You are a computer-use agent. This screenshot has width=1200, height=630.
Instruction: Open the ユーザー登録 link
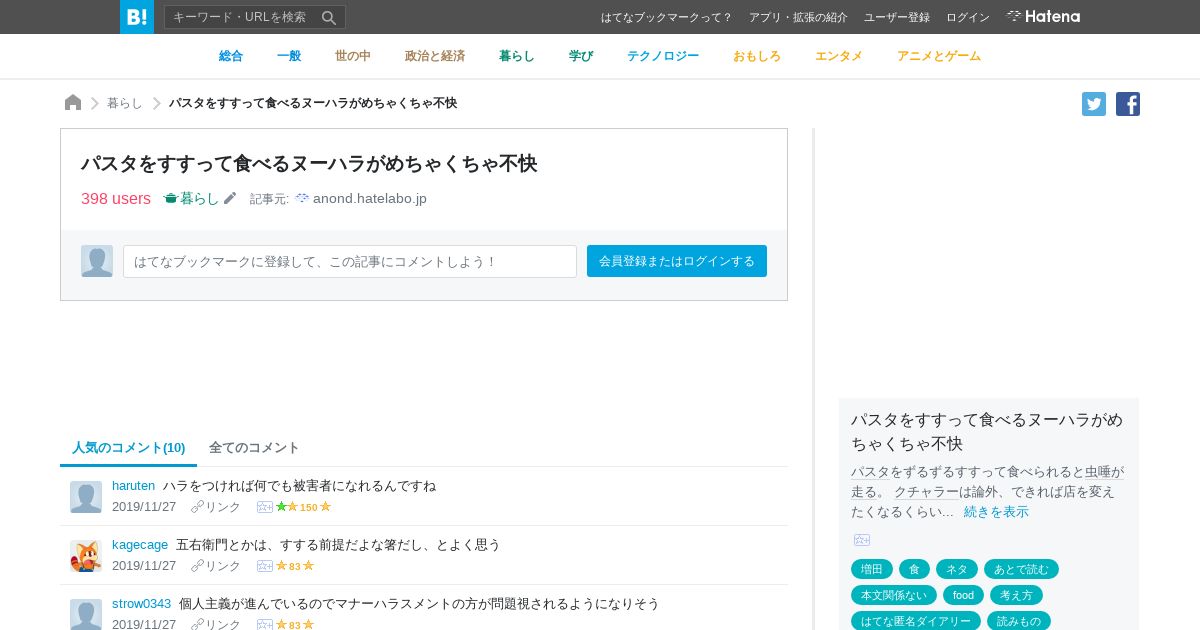pyautogui.click(x=897, y=17)
